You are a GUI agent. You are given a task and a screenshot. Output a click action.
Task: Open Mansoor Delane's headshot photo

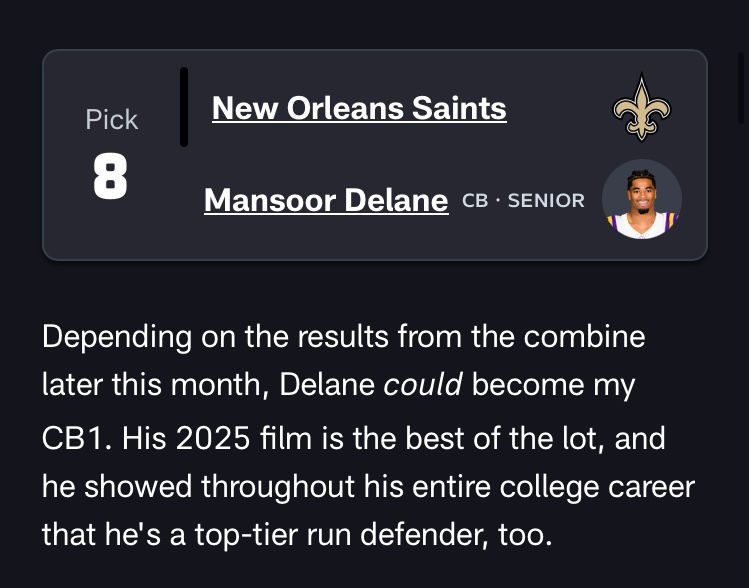(x=641, y=199)
